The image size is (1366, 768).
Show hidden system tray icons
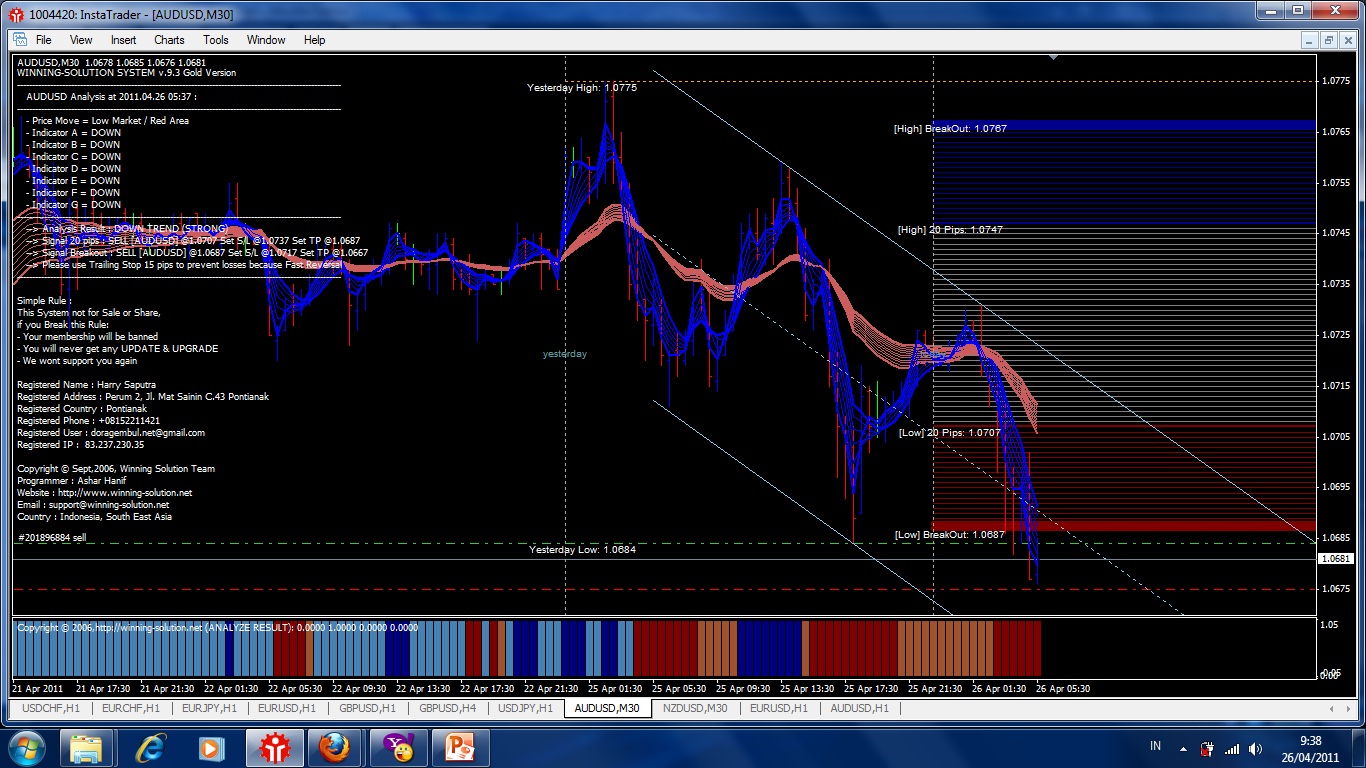[x=1183, y=748]
